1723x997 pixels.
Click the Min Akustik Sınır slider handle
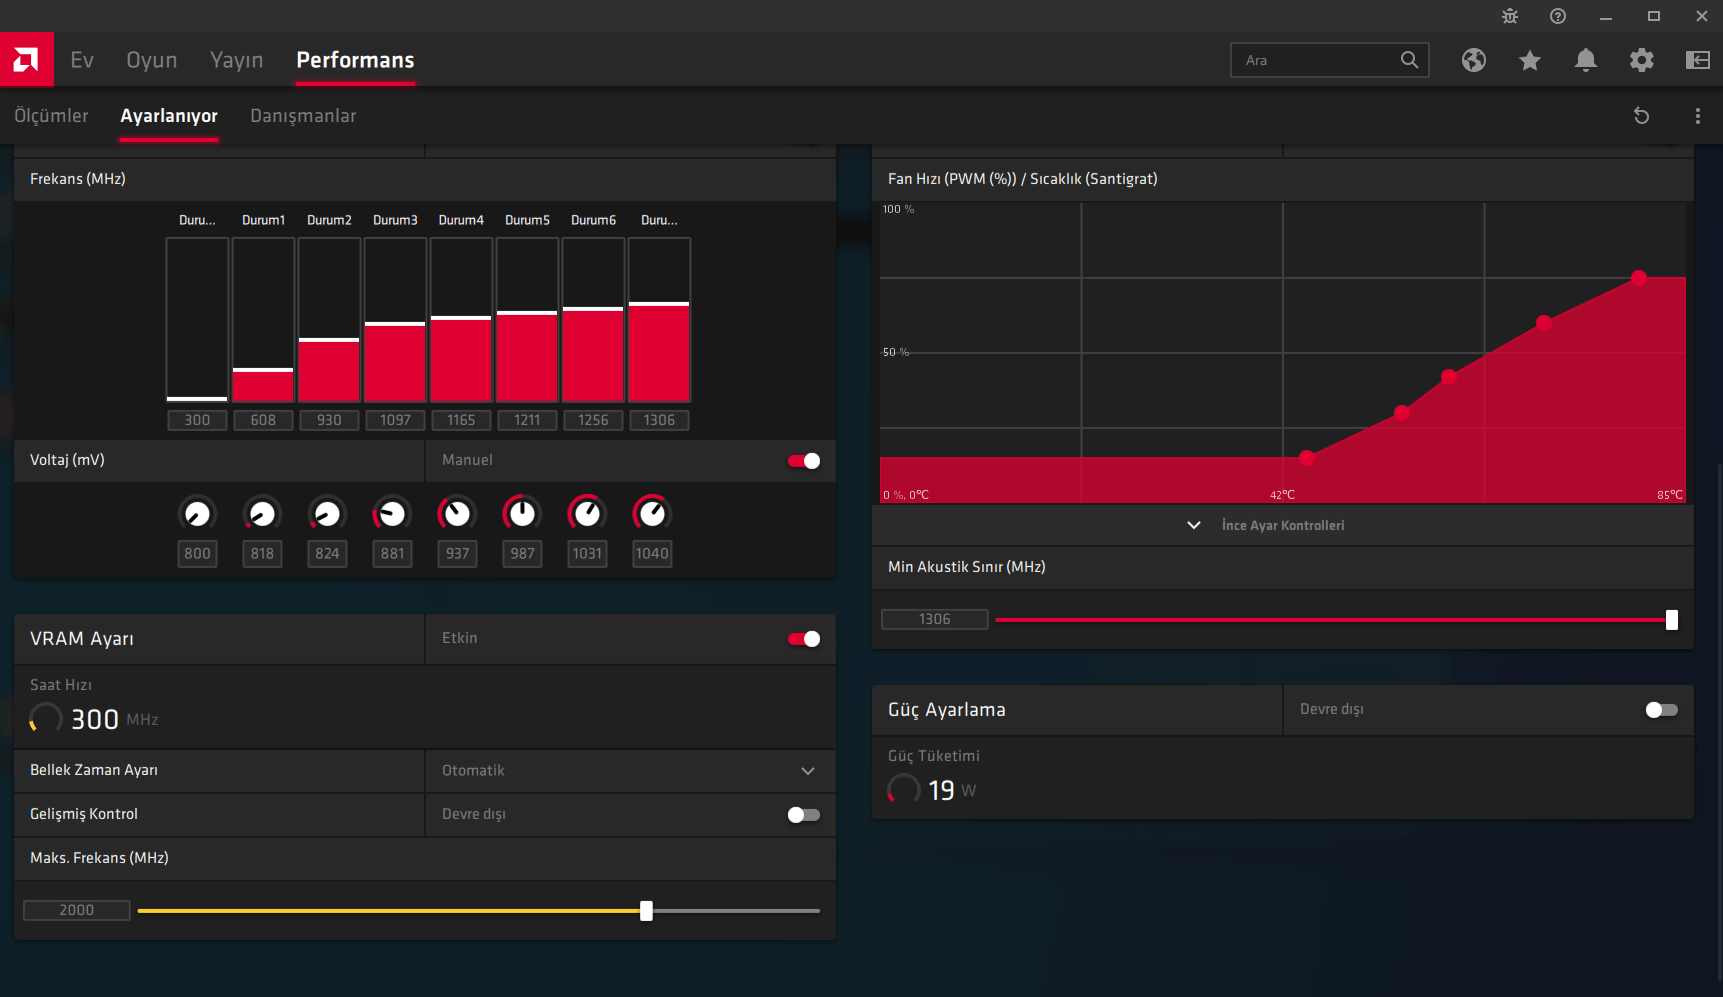coord(1672,620)
